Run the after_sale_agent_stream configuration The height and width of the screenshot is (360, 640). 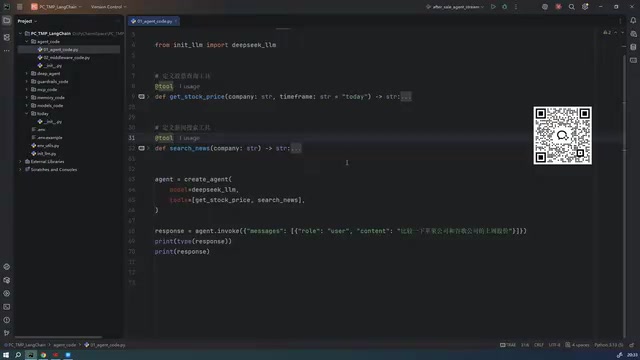pos(493,7)
